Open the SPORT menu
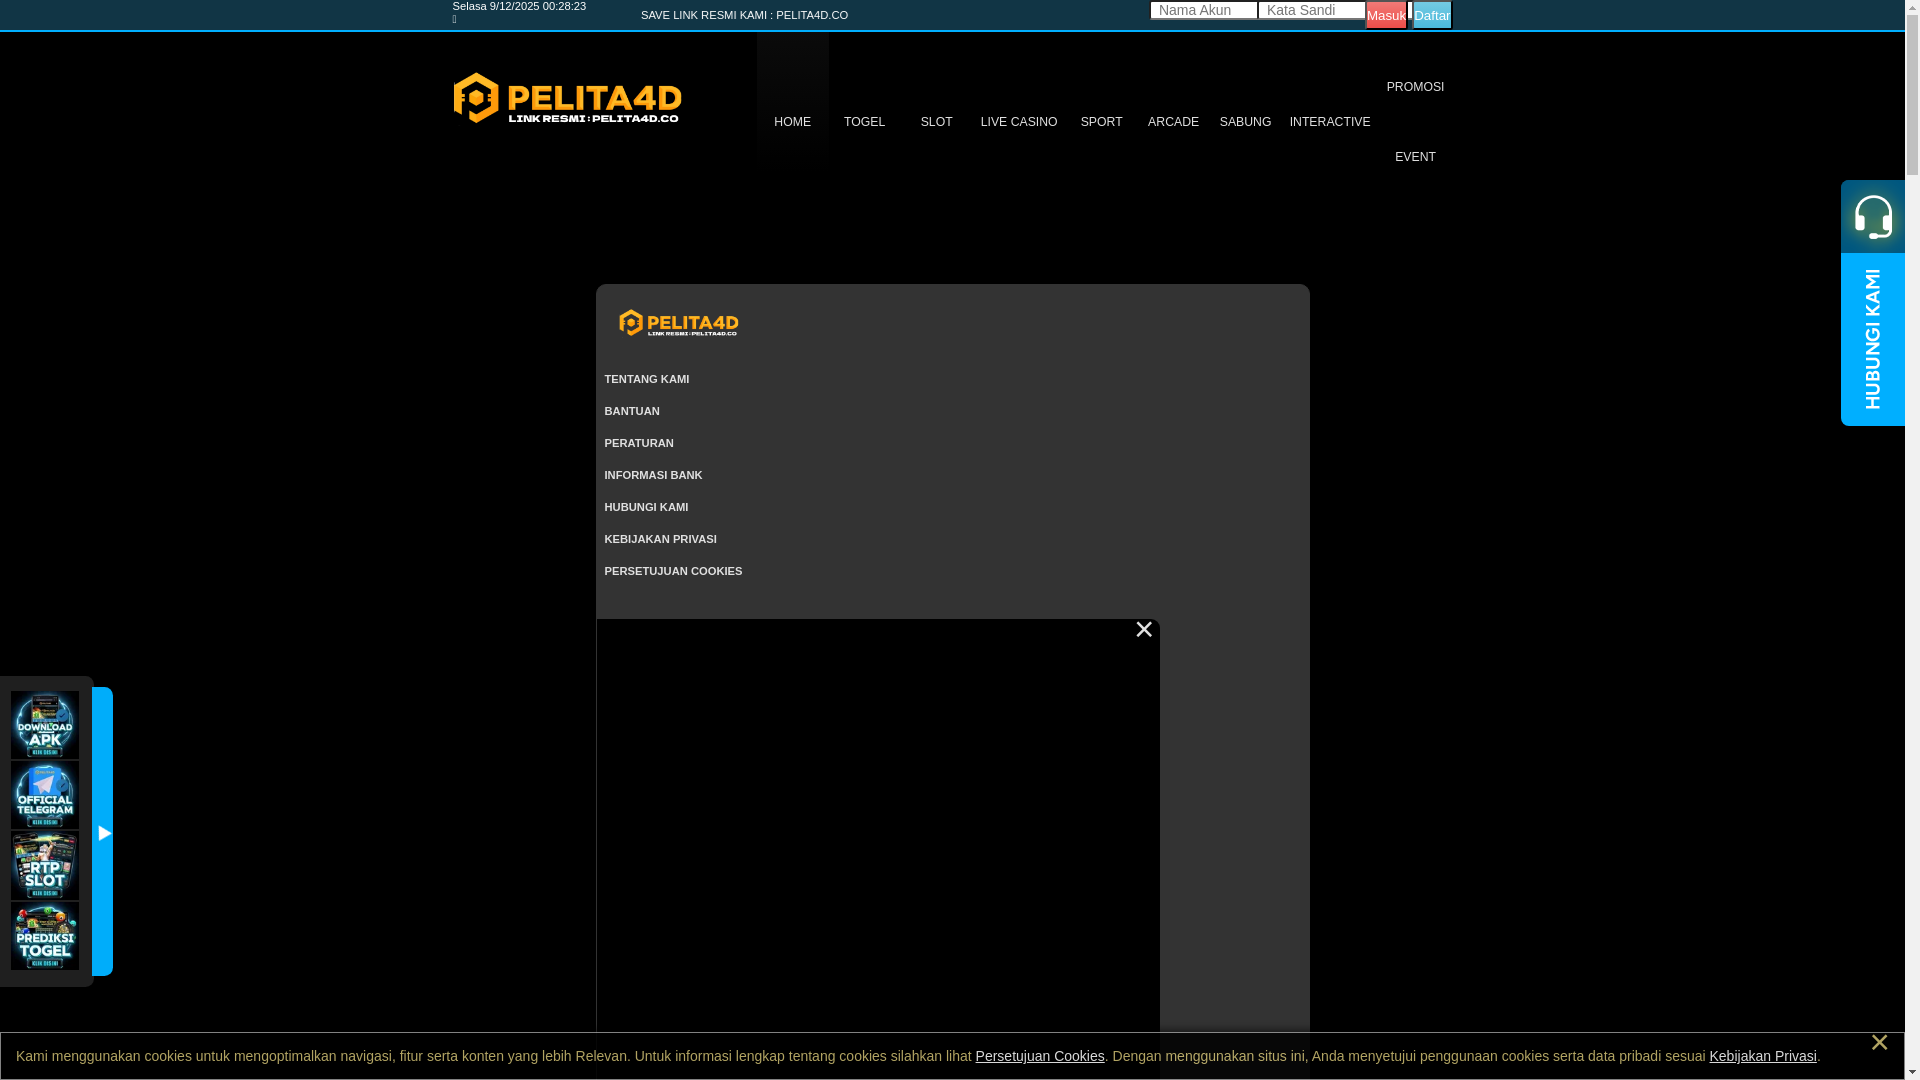 (1101, 122)
